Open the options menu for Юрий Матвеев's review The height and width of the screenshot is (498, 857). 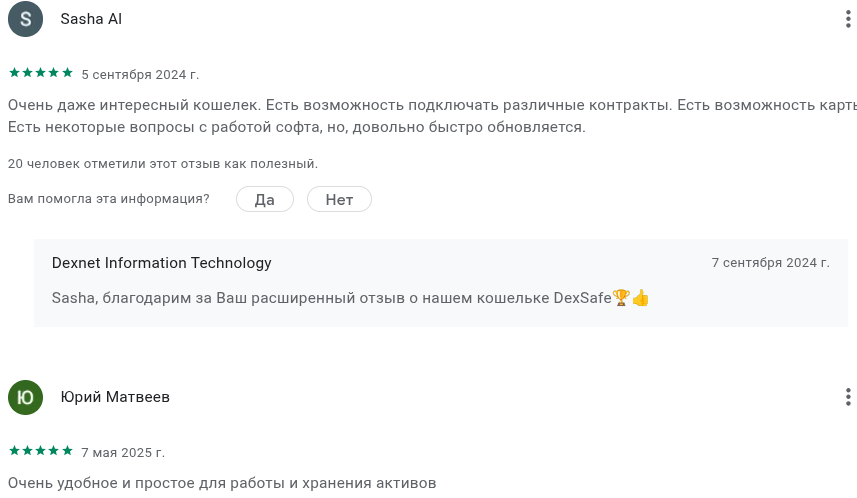[x=847, y=397]
